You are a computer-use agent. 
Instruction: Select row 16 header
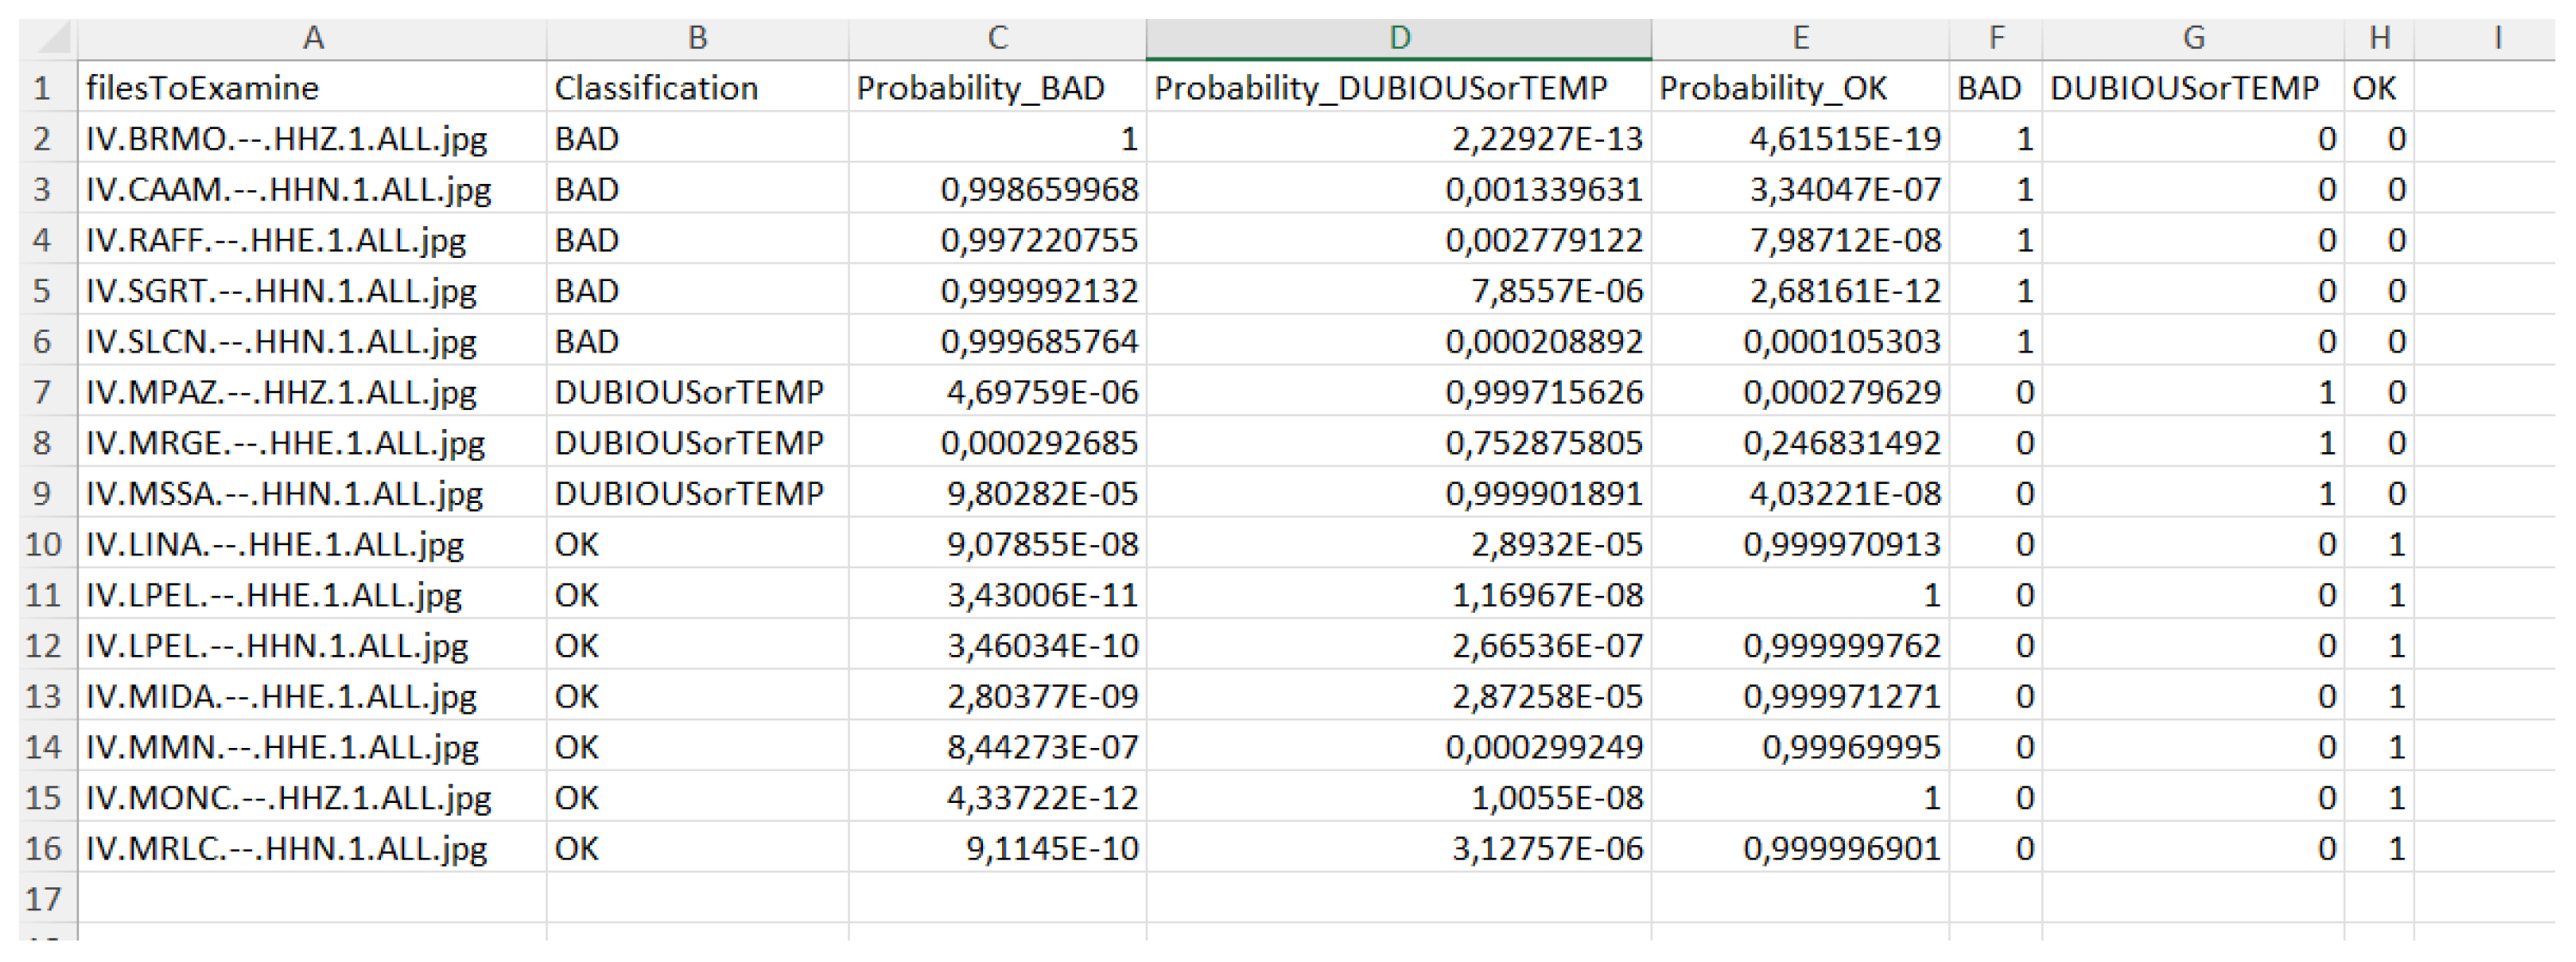pos(42,848)
